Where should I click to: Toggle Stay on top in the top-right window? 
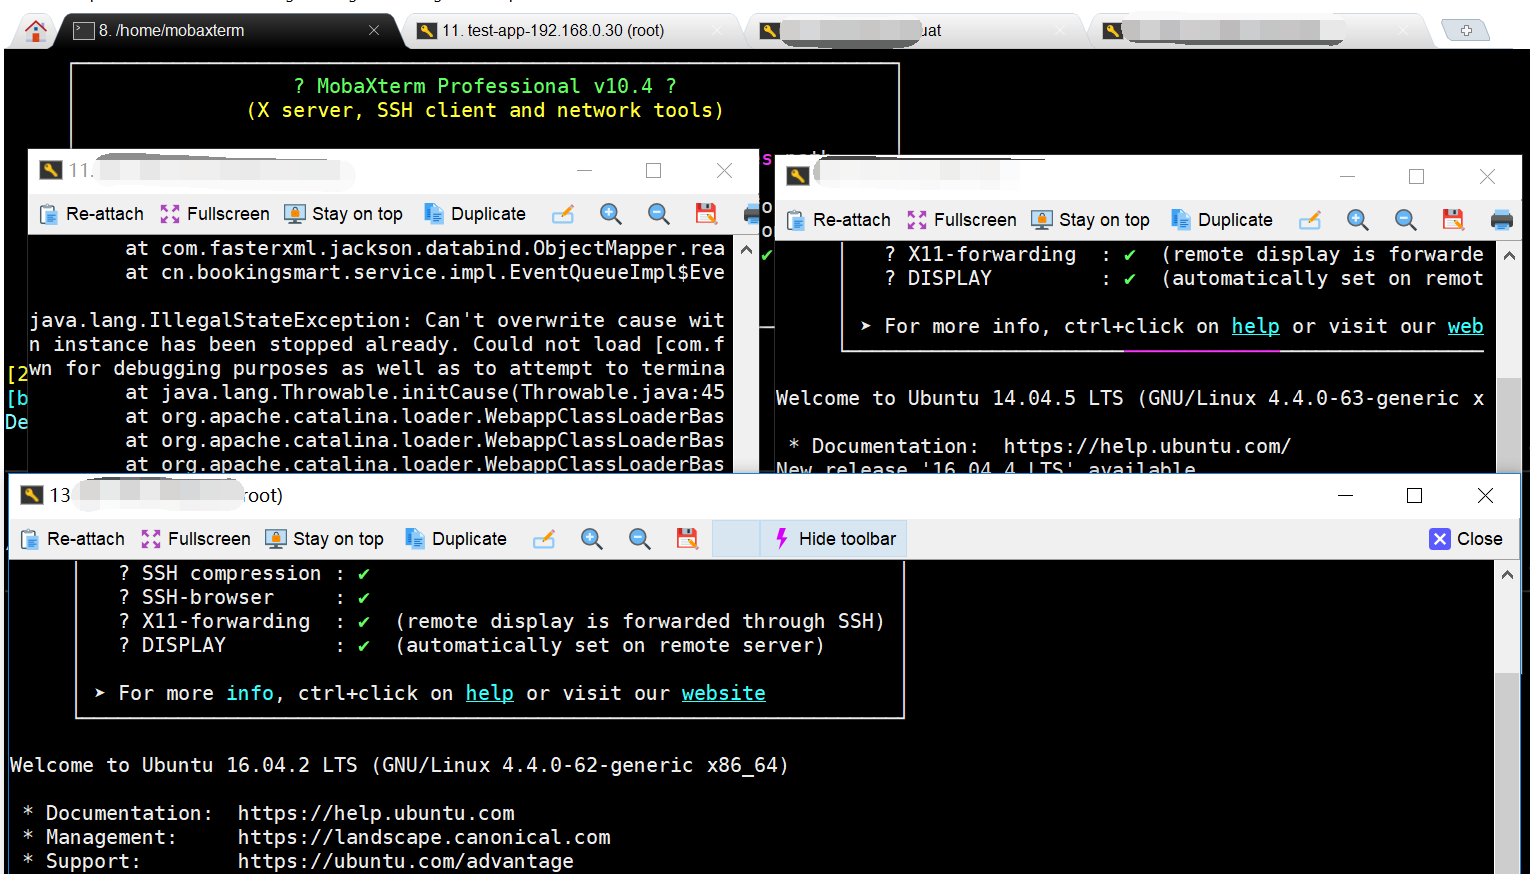click(x=1091, y=220)
